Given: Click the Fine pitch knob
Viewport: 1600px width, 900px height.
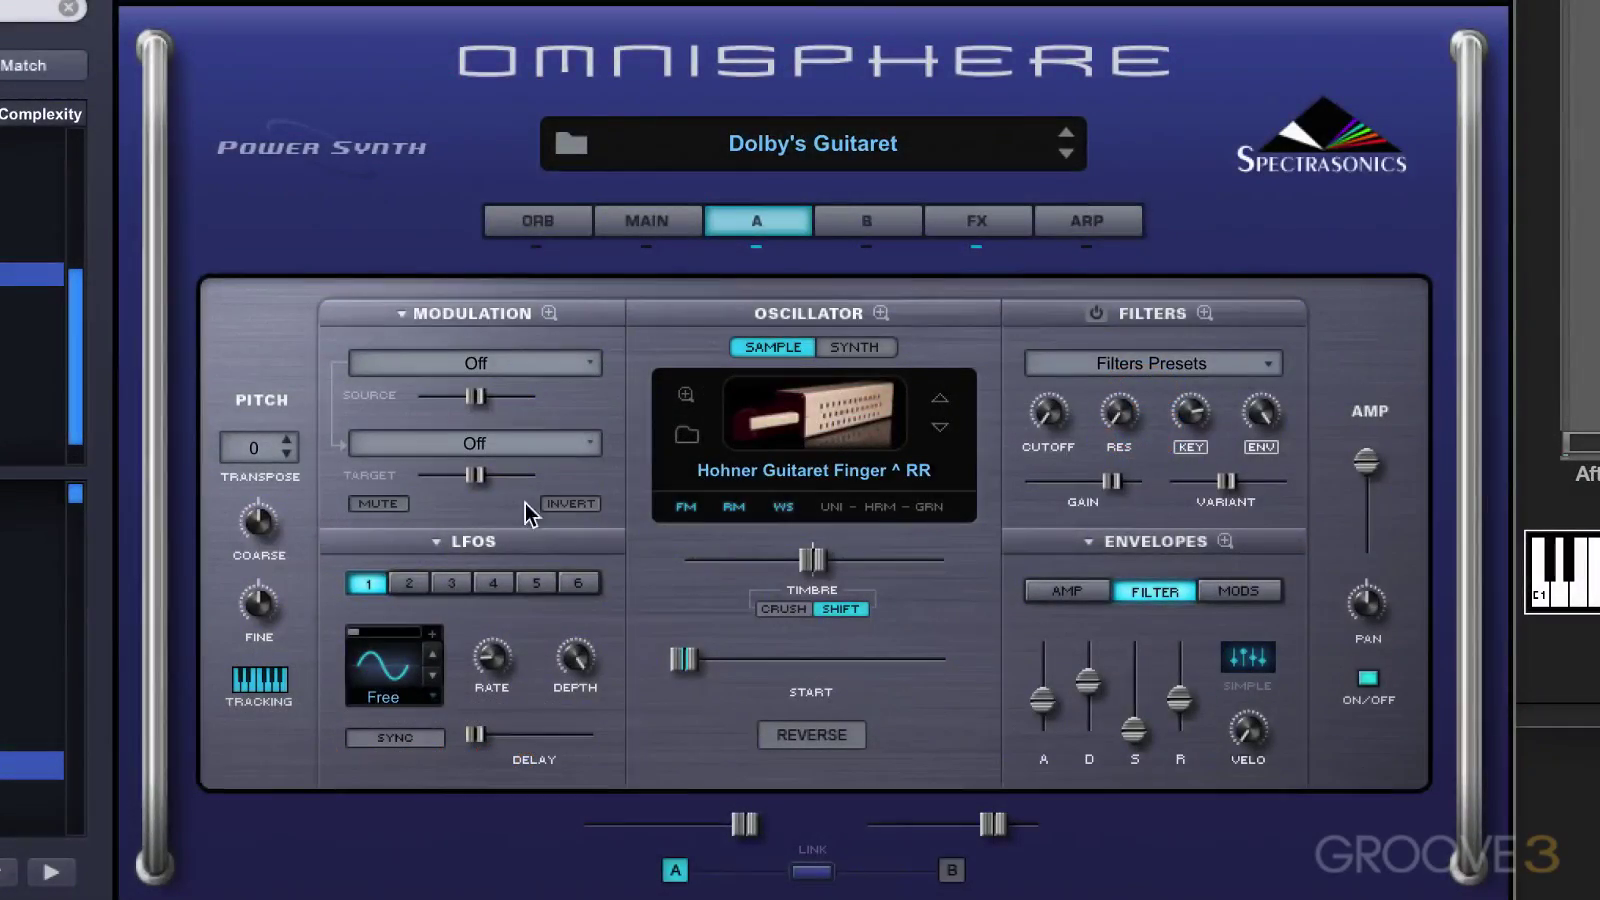Looking at the screenshot, I should point(259,603).
